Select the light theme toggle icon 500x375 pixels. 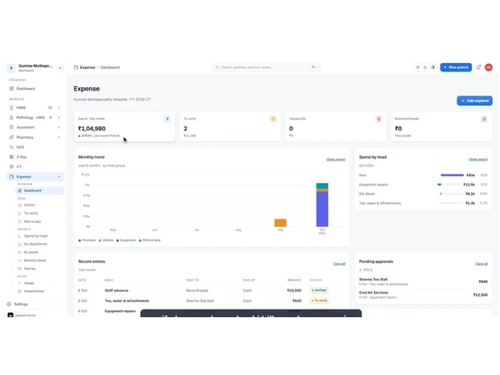418,67
